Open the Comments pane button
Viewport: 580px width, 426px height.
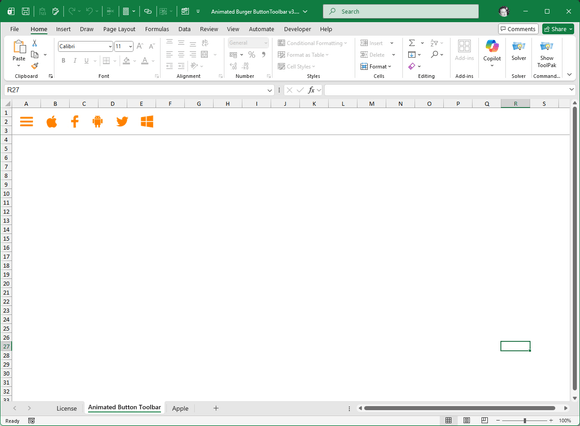(518, 29)
